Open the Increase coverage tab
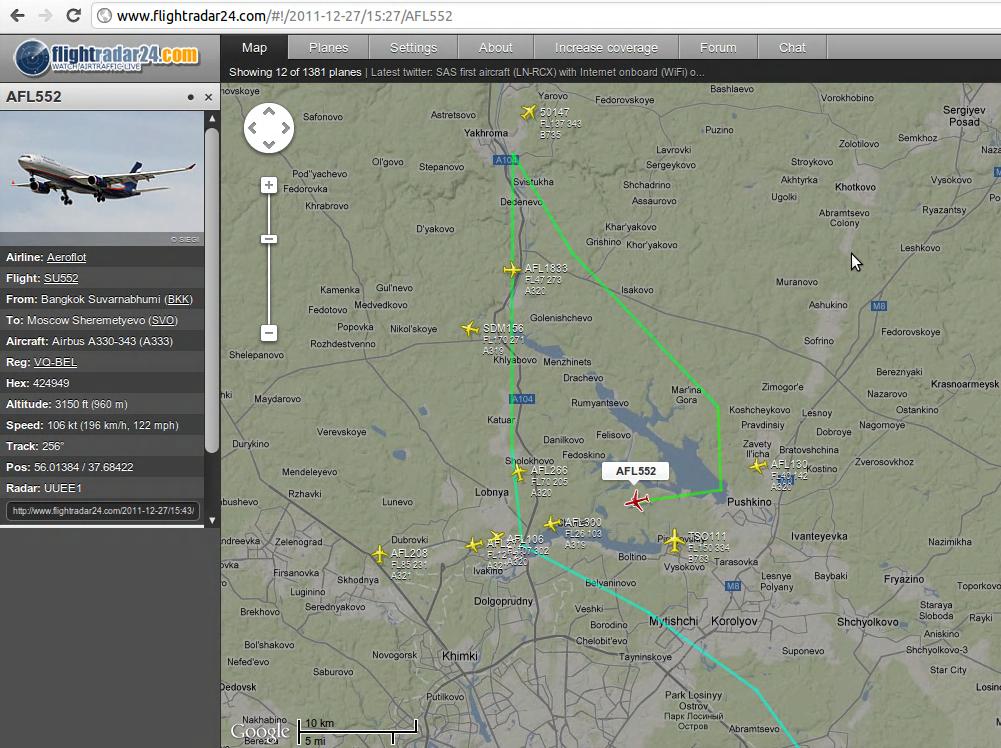Viewport: 1001px width, 748px height. pyautogui.click(x=606, y=48)
